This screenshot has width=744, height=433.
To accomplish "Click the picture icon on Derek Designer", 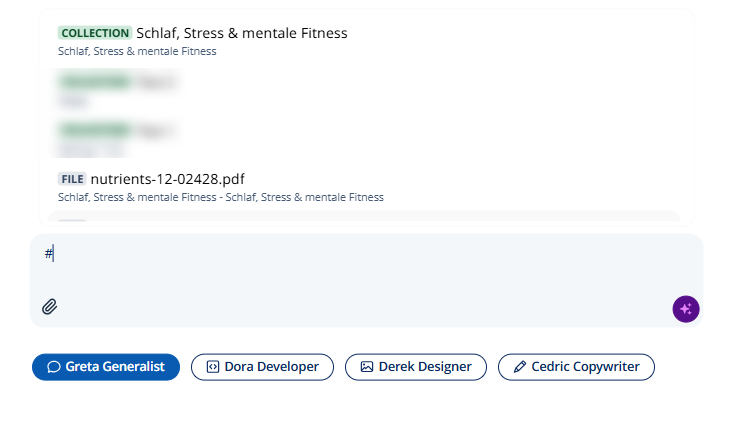I will (x=367, y=367).
